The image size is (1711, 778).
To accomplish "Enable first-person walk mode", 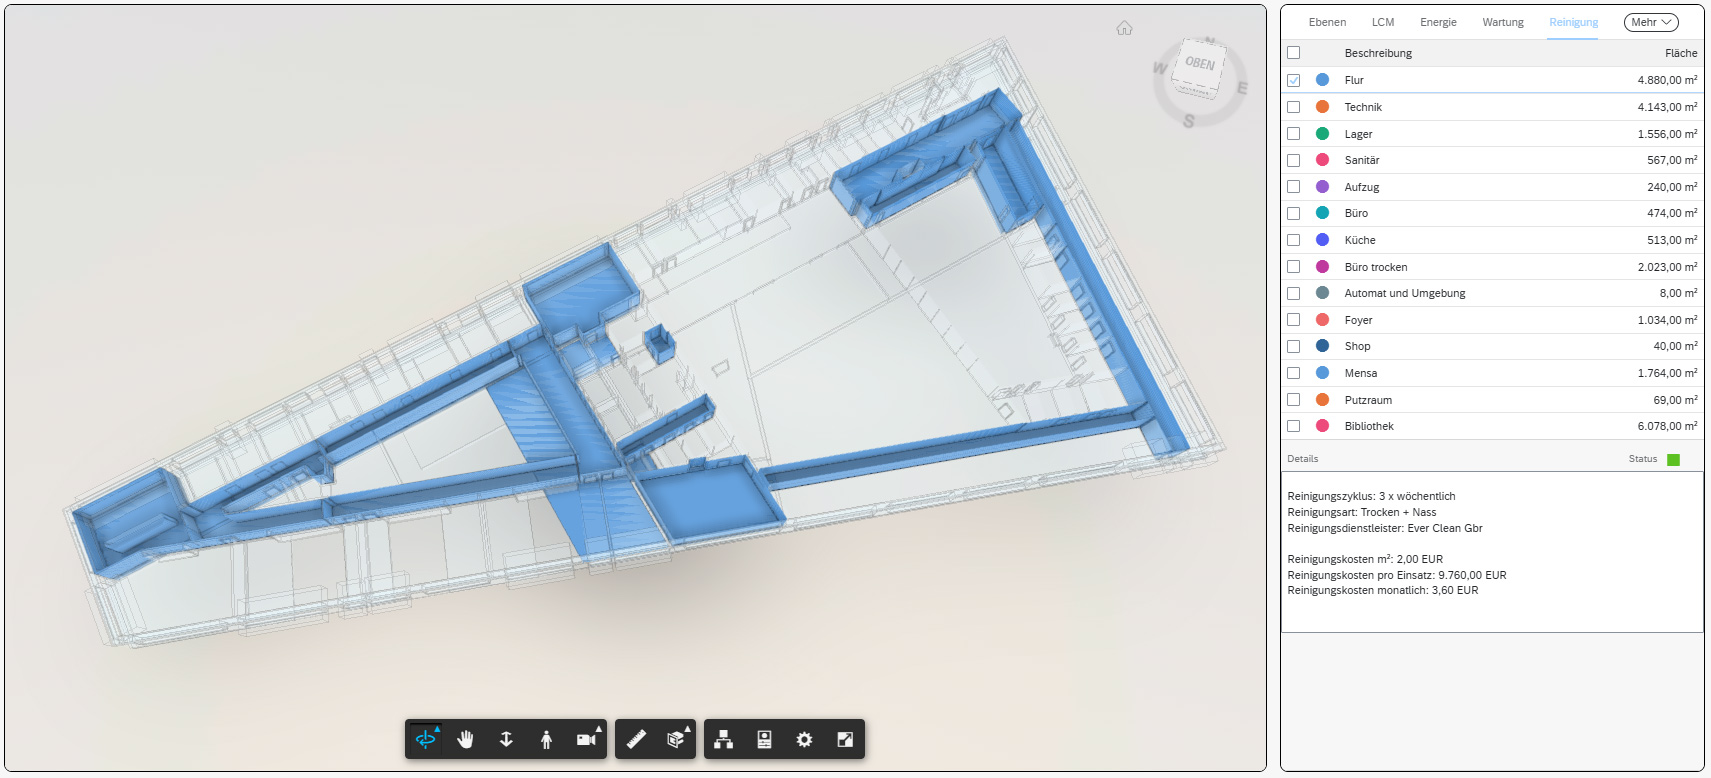I will click(546, 740).
